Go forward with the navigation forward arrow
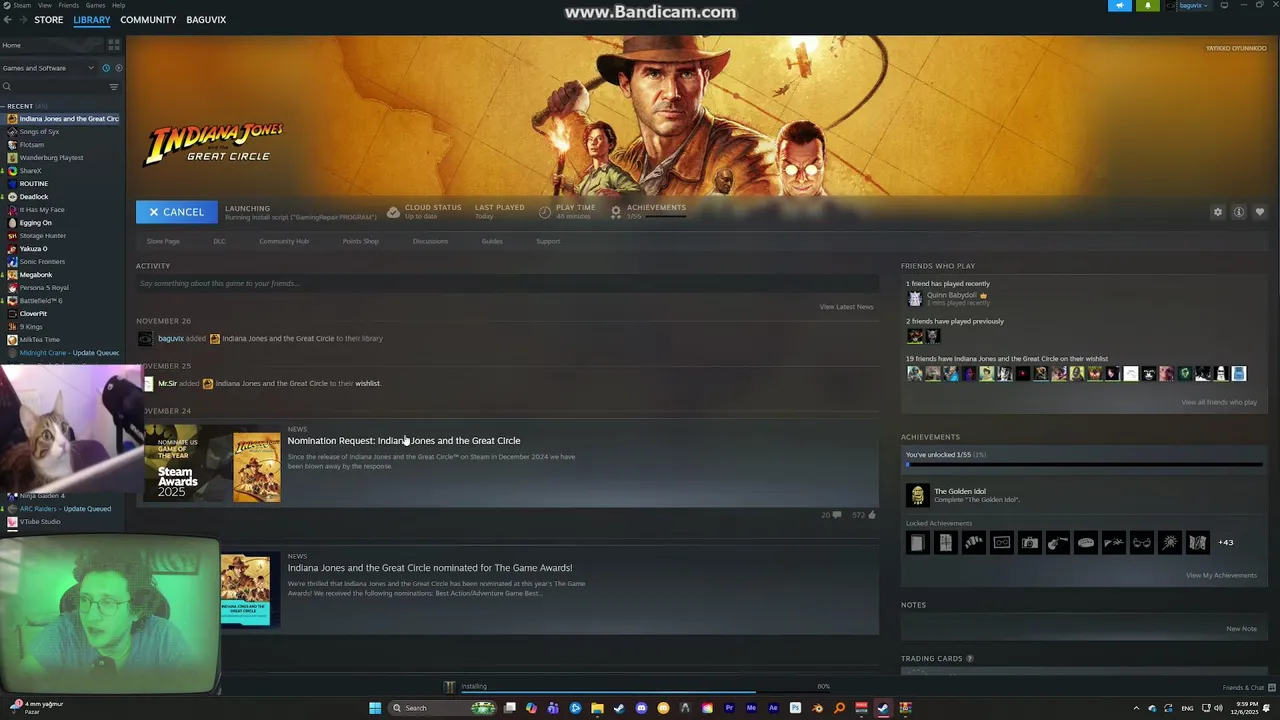Viewport: 1280px width, 720px height. click(x=22, y=20)
